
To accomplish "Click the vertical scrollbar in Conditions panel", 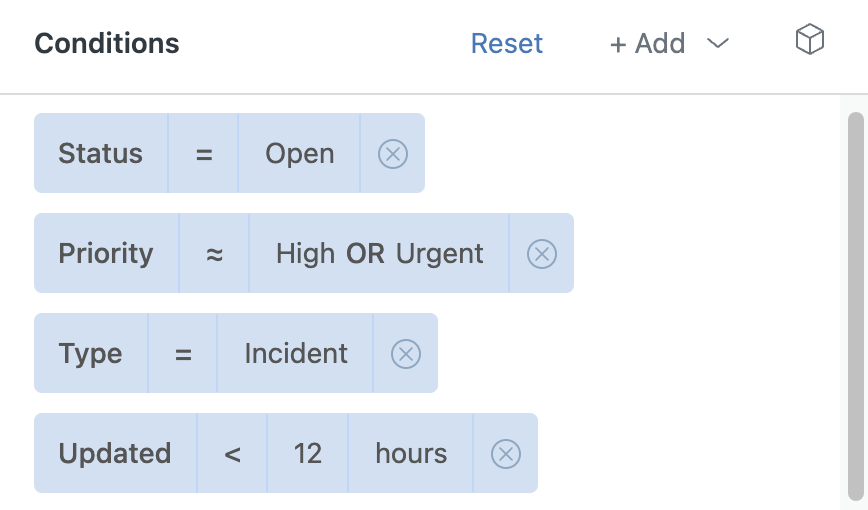I will [x=856, y=306].
